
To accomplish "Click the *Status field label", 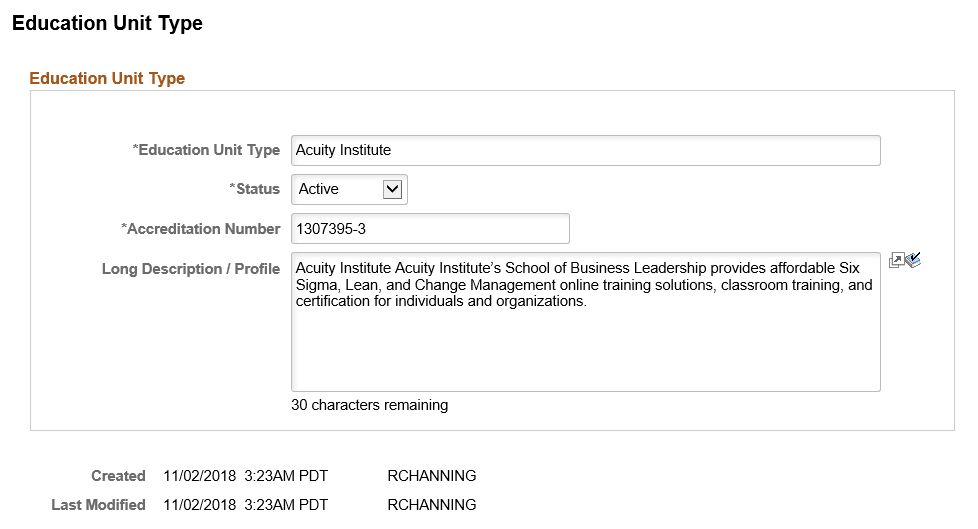I will [x=255, y=189].
